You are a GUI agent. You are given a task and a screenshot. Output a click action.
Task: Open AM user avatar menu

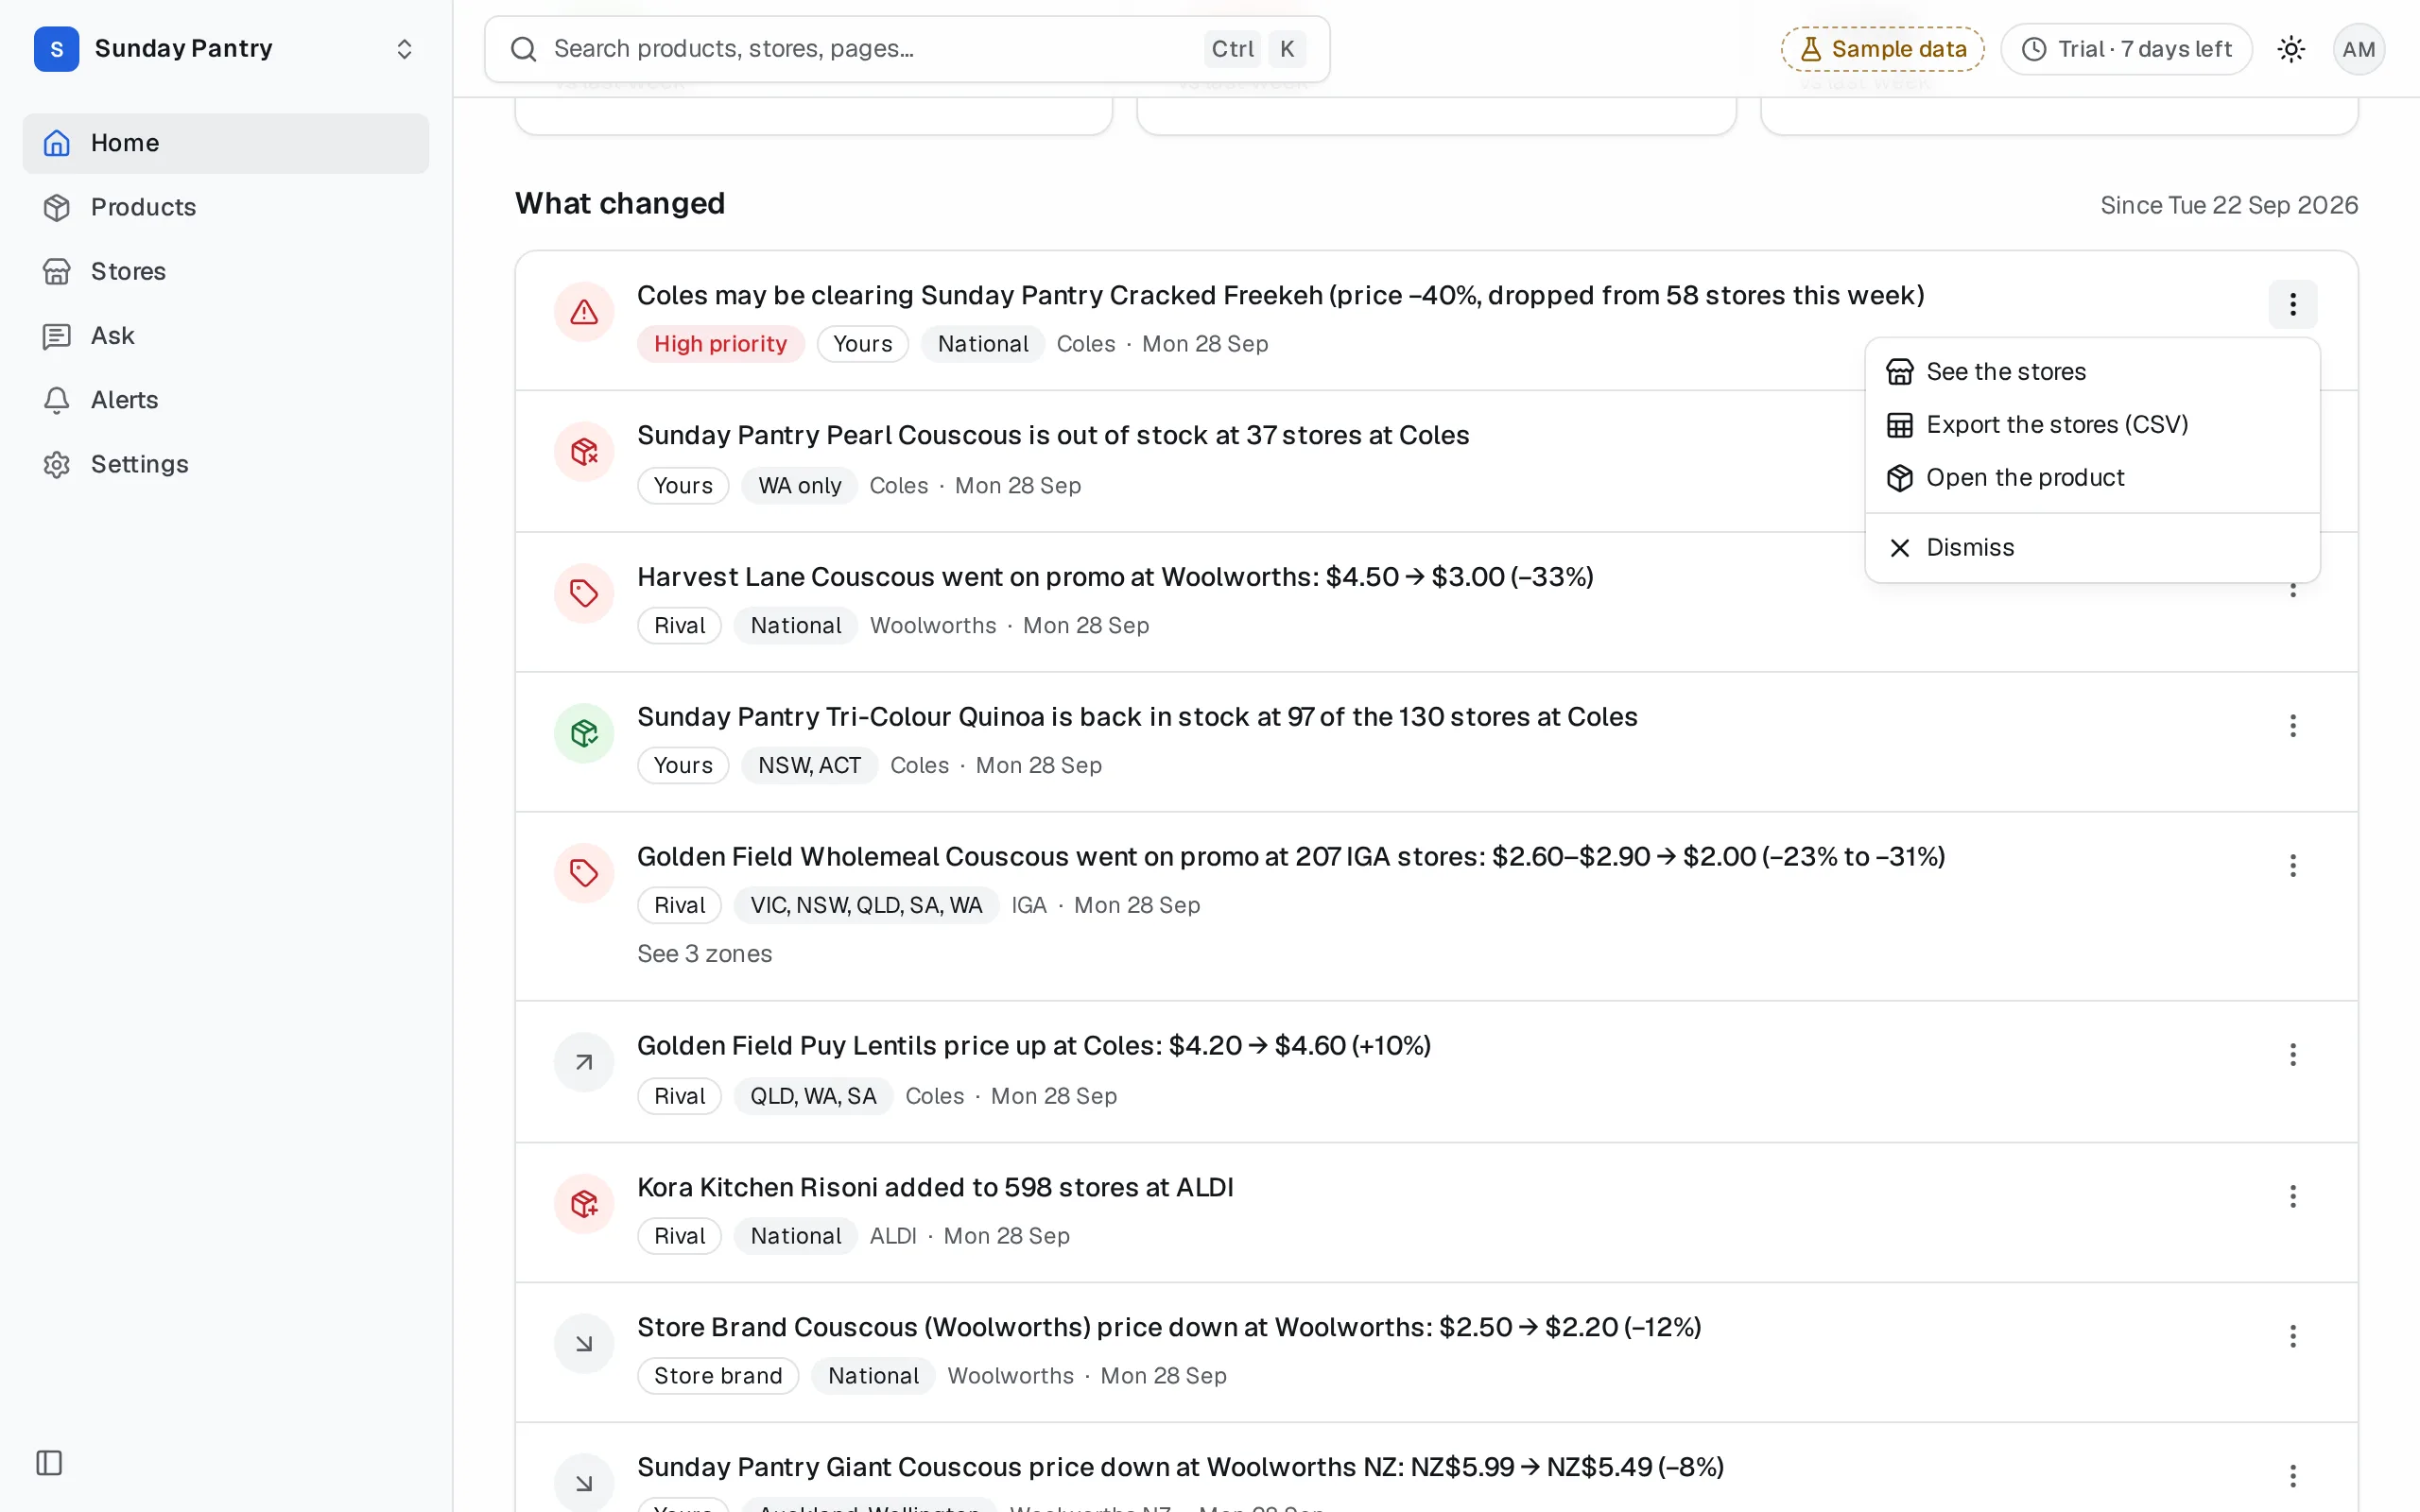pos(2359,49)
